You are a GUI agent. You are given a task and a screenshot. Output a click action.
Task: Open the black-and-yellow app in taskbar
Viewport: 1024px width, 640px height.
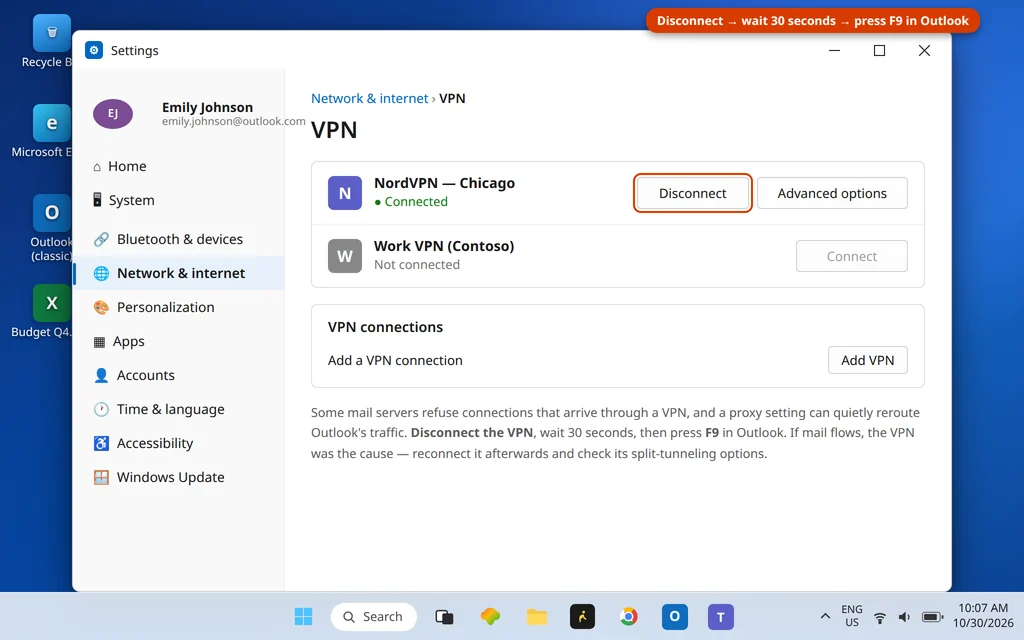(582, 616)
